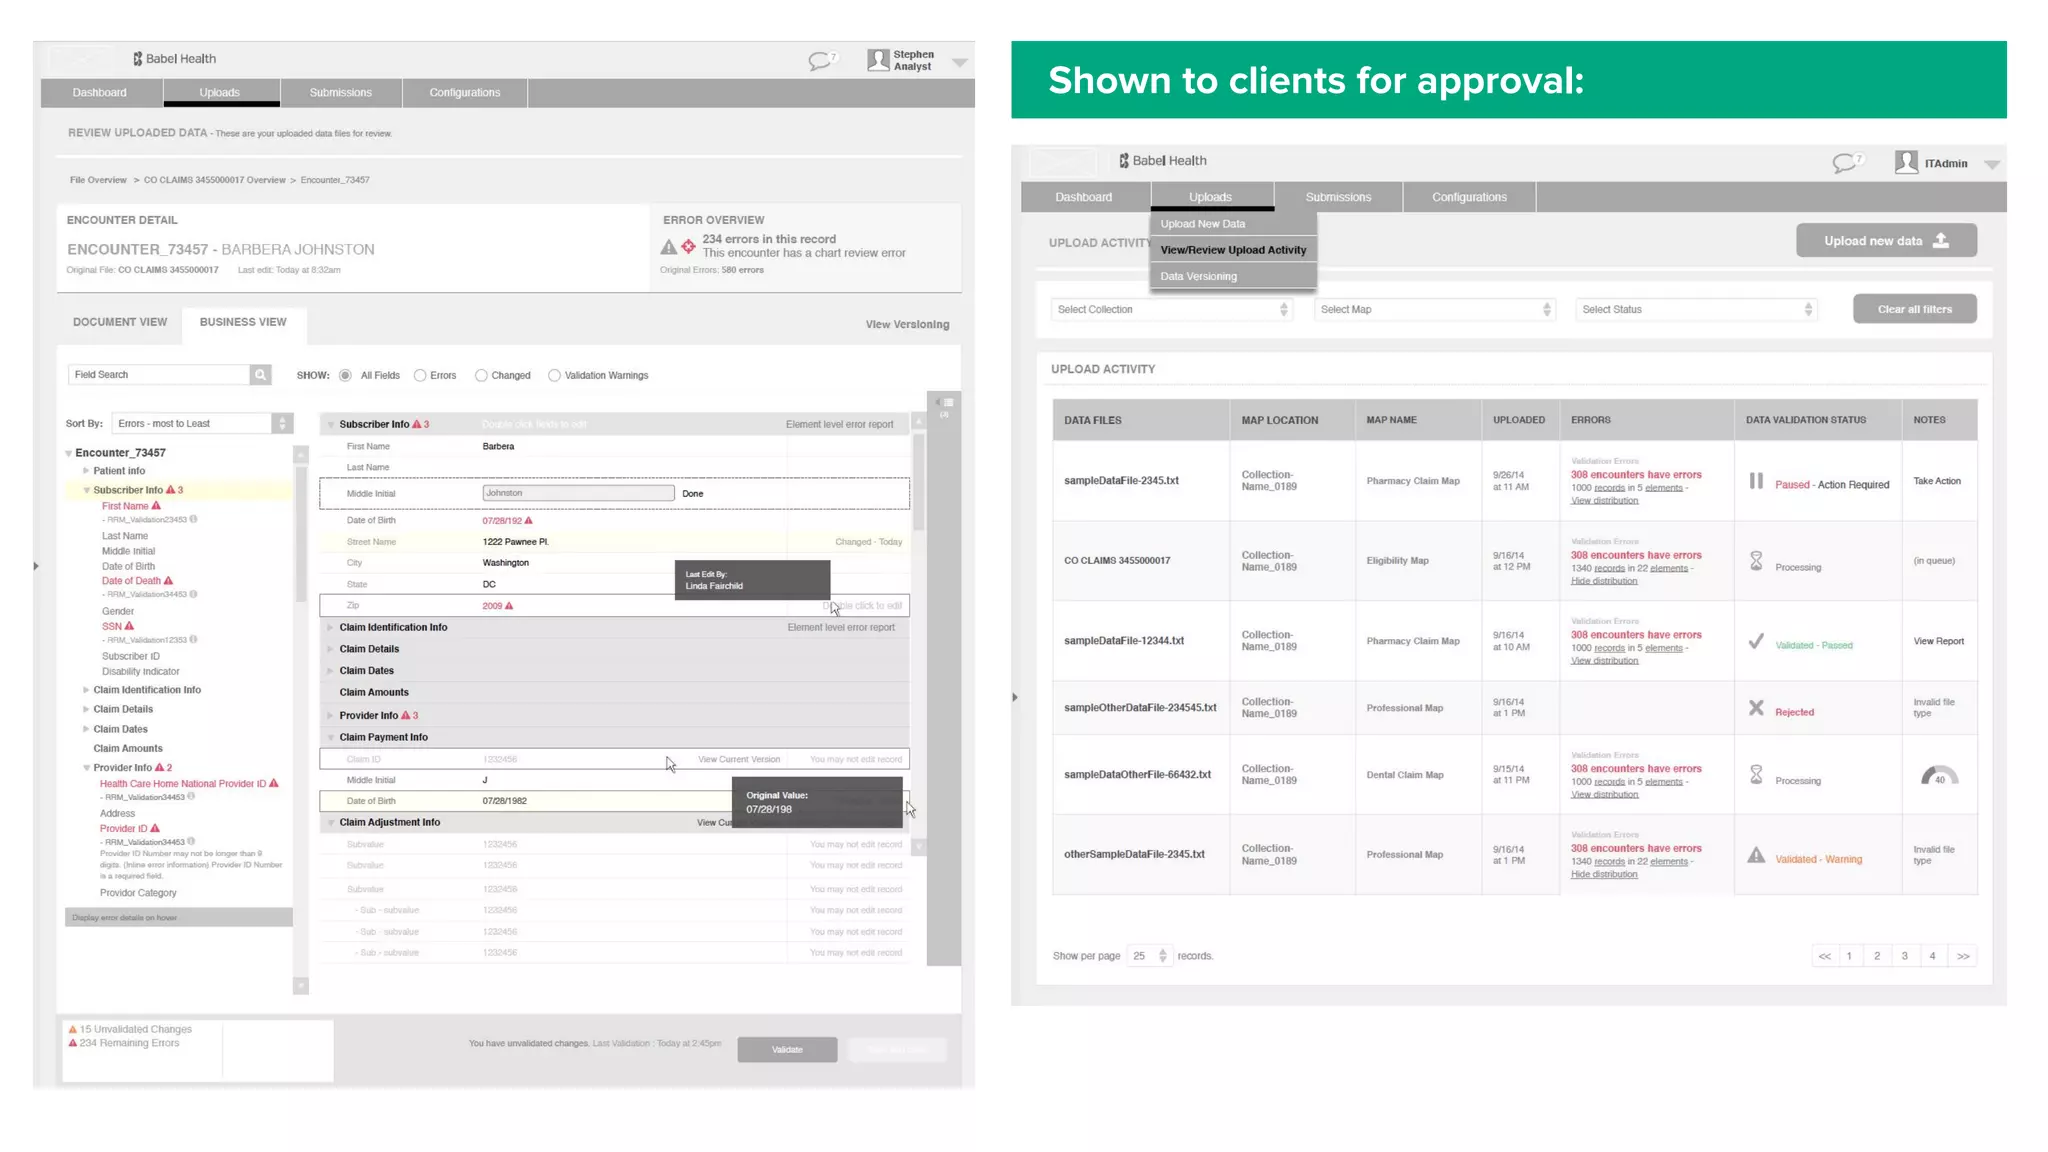Image resolution: width=2048 pixels, height=1152 pixels.
Task: Expand the Patient Info tree node
Action: click(86, 471)
